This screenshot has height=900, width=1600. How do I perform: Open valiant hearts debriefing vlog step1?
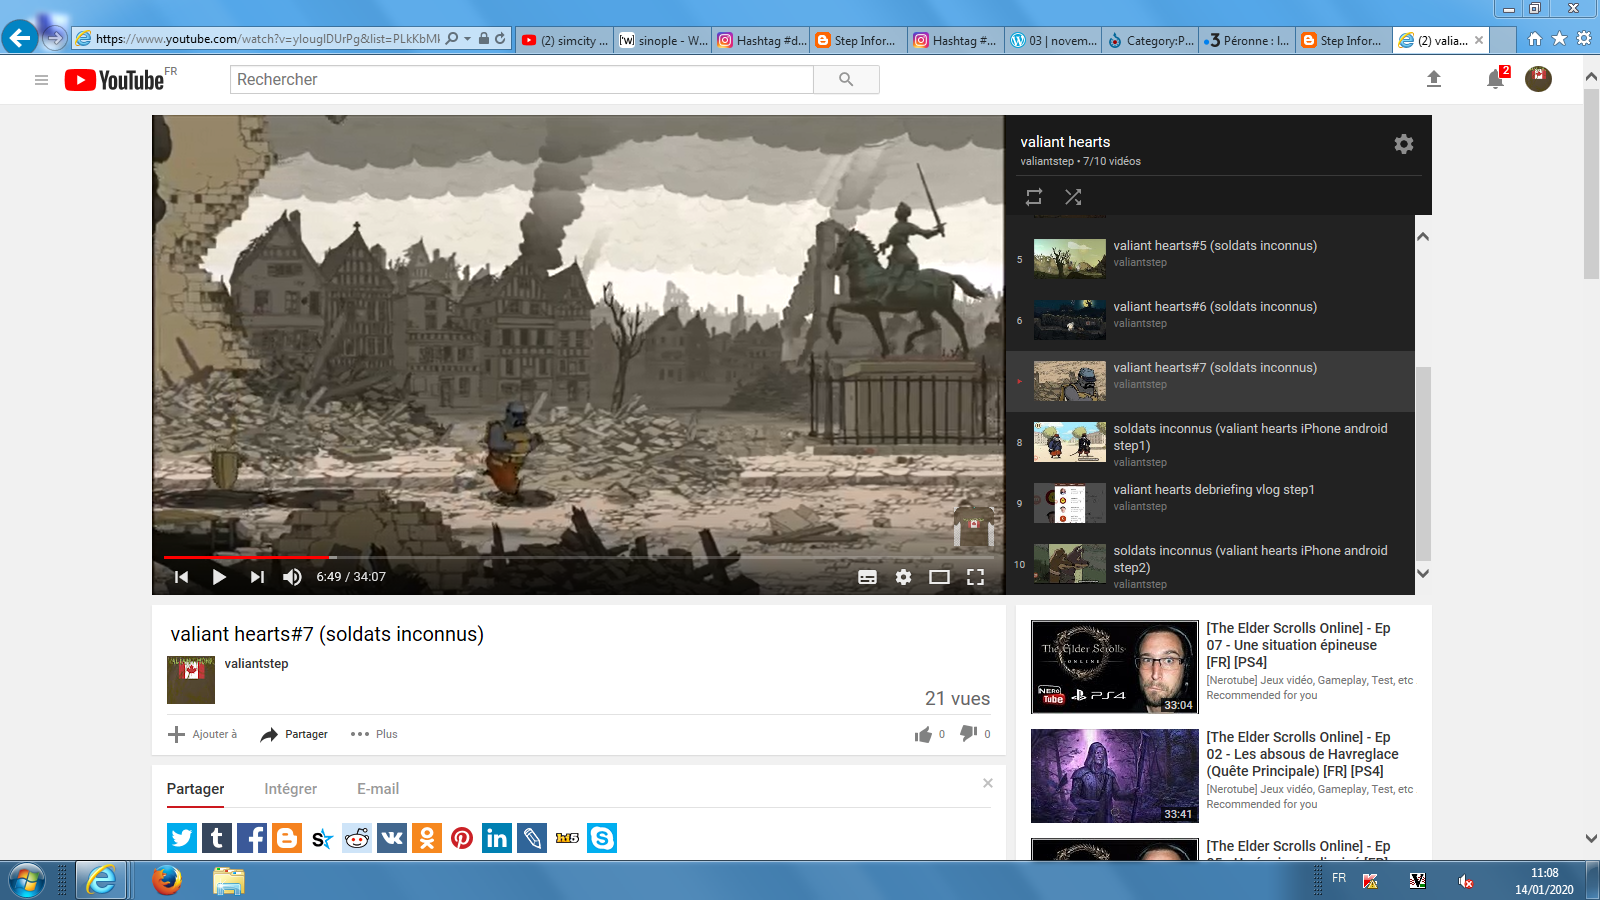[x=1210, y=503]
